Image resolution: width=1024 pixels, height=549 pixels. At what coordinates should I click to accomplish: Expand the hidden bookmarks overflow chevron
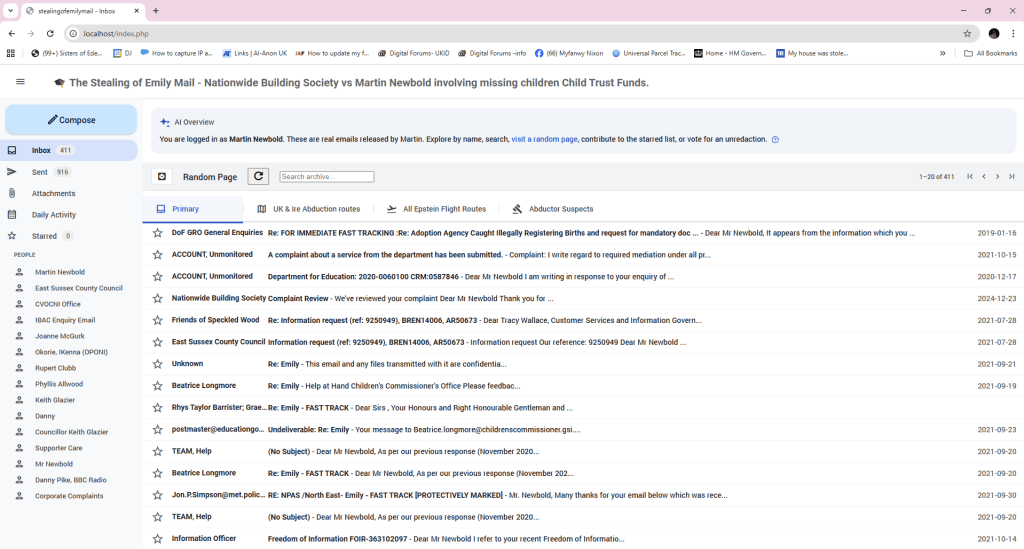(942, 53)
